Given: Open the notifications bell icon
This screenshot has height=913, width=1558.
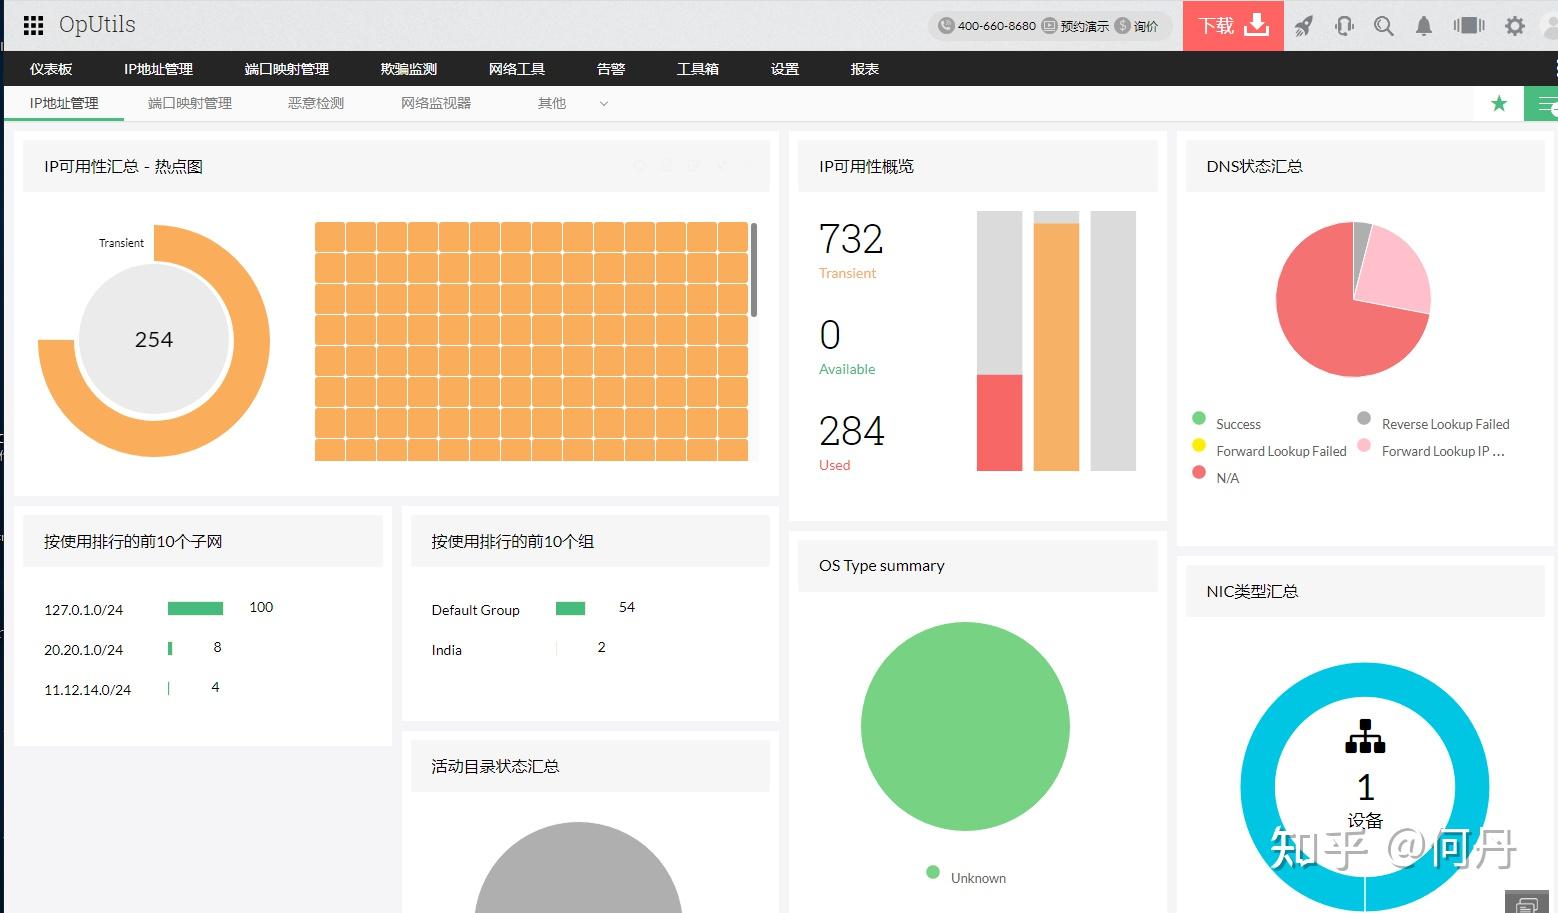Looking at the screenshot, I should [1424, 26].
